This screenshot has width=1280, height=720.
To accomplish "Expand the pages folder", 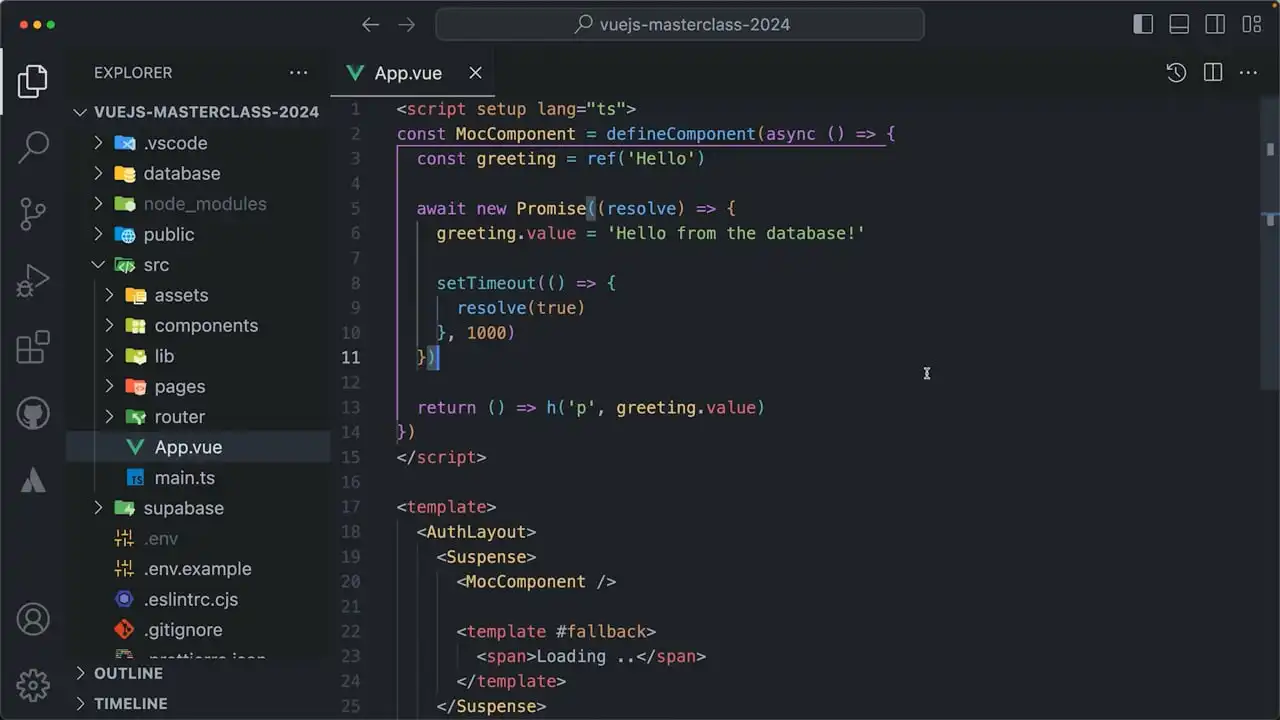I will coord(198,387).
